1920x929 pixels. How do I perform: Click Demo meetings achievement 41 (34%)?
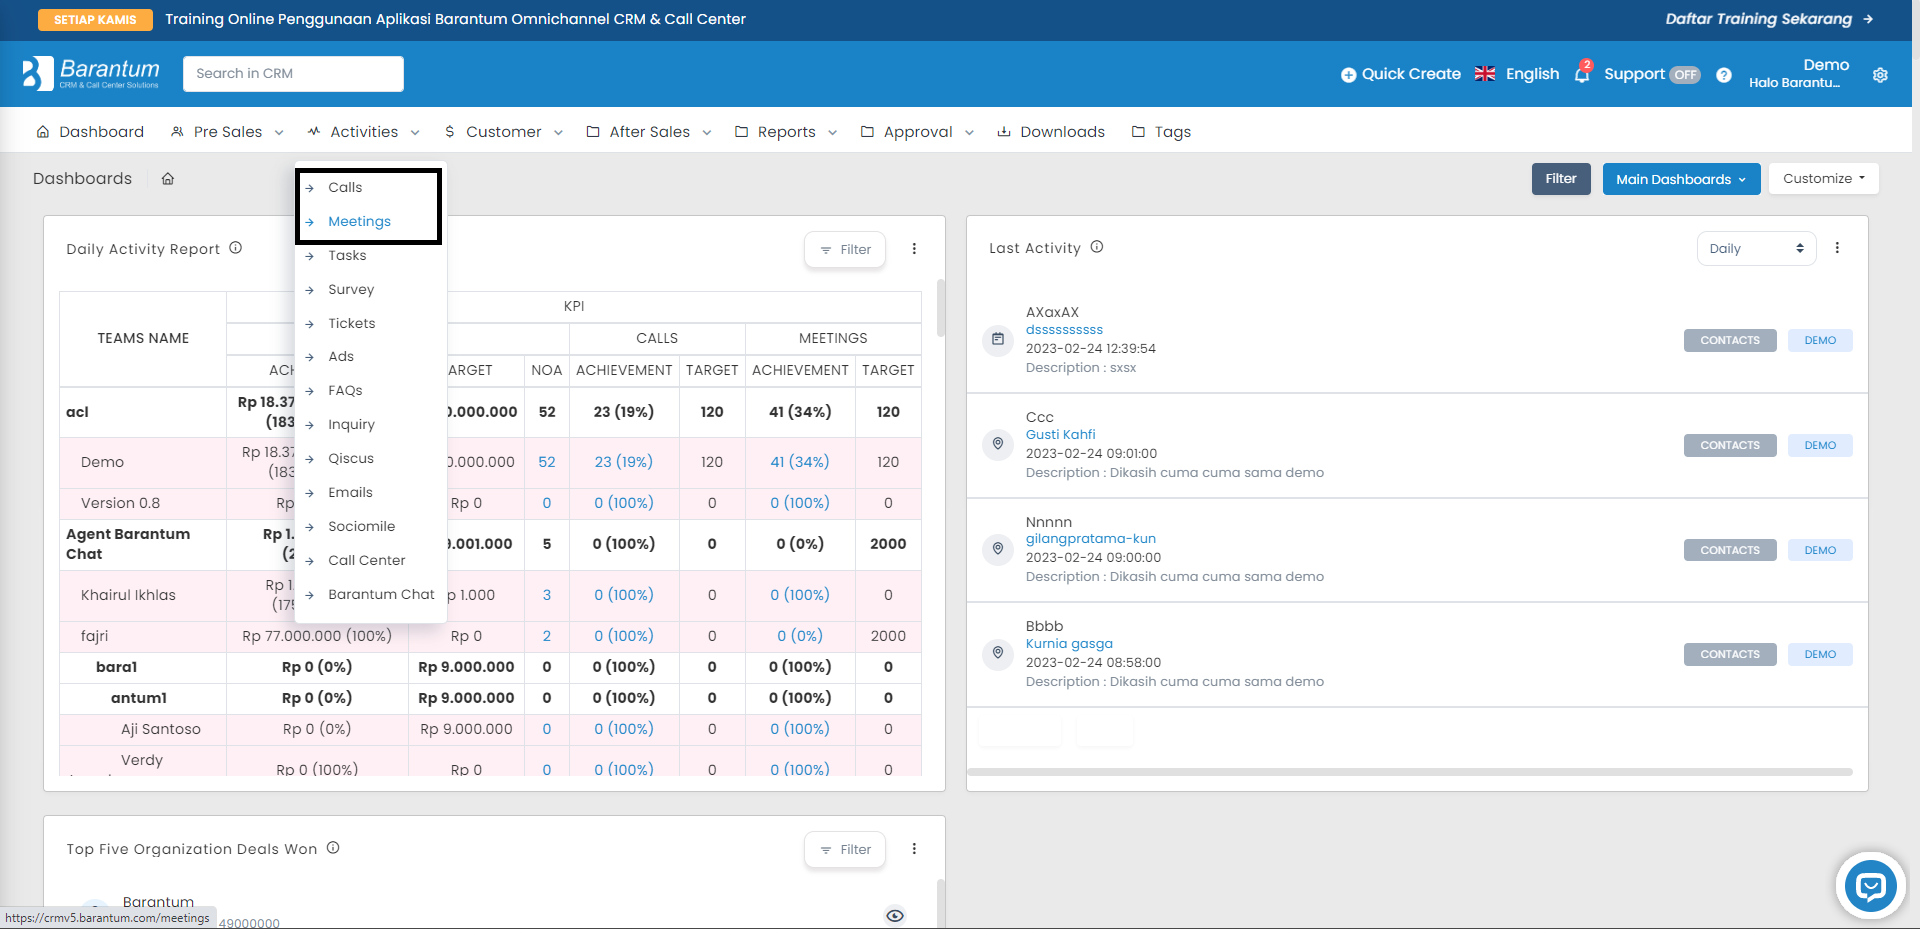[799, 462]
